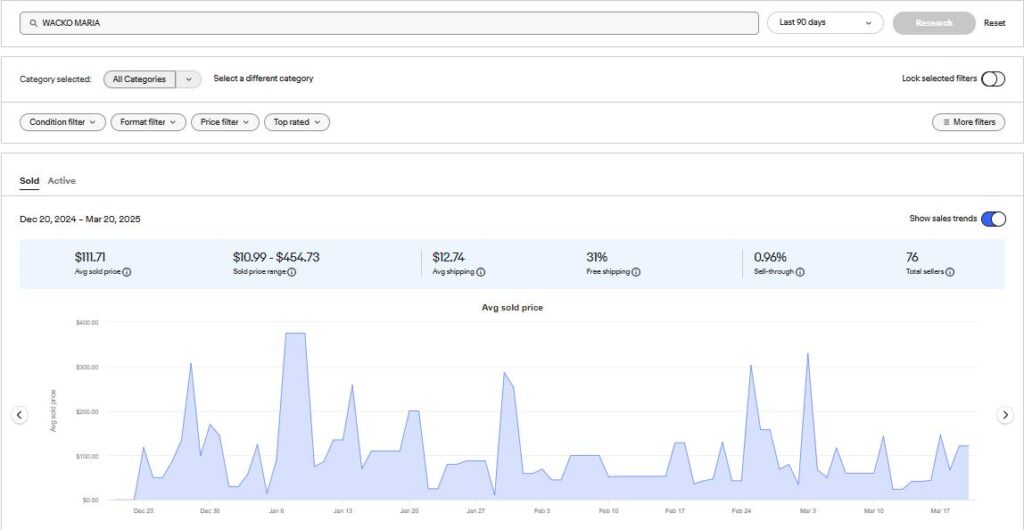Open the Last 90 days dropdown

[x=825, y=23]
